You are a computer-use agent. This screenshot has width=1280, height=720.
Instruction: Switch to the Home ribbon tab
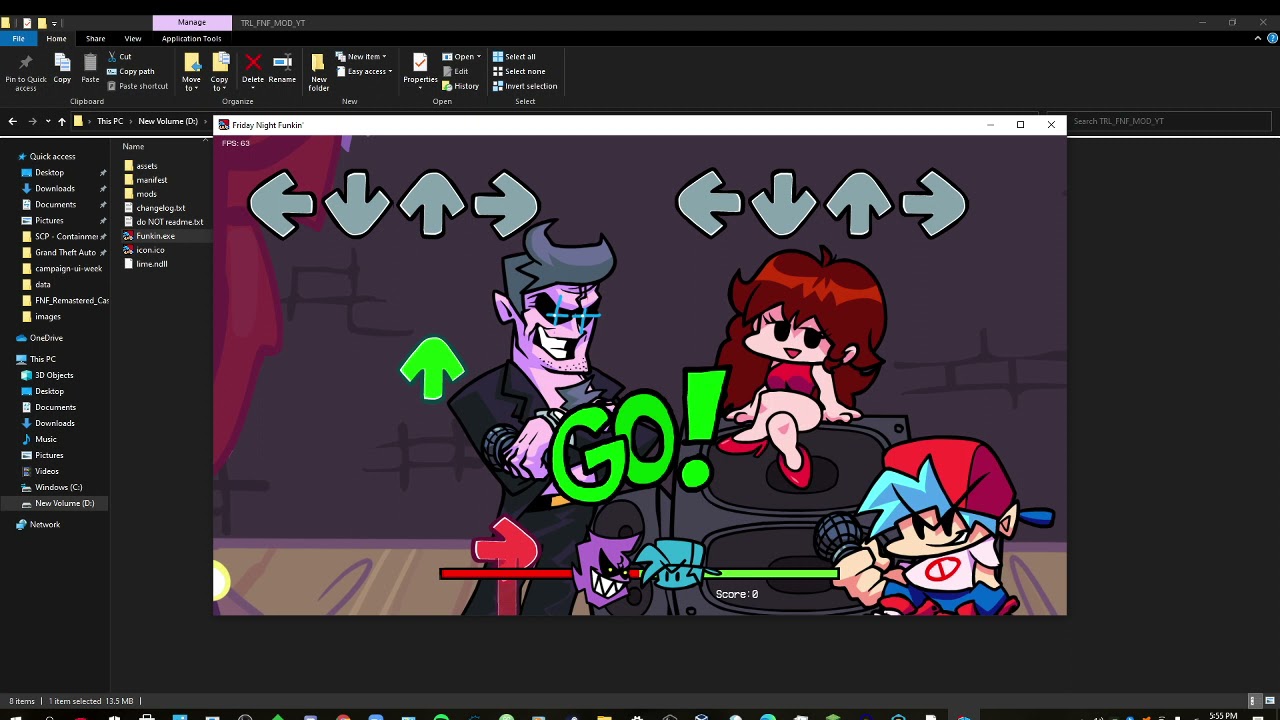pos(56,38)
